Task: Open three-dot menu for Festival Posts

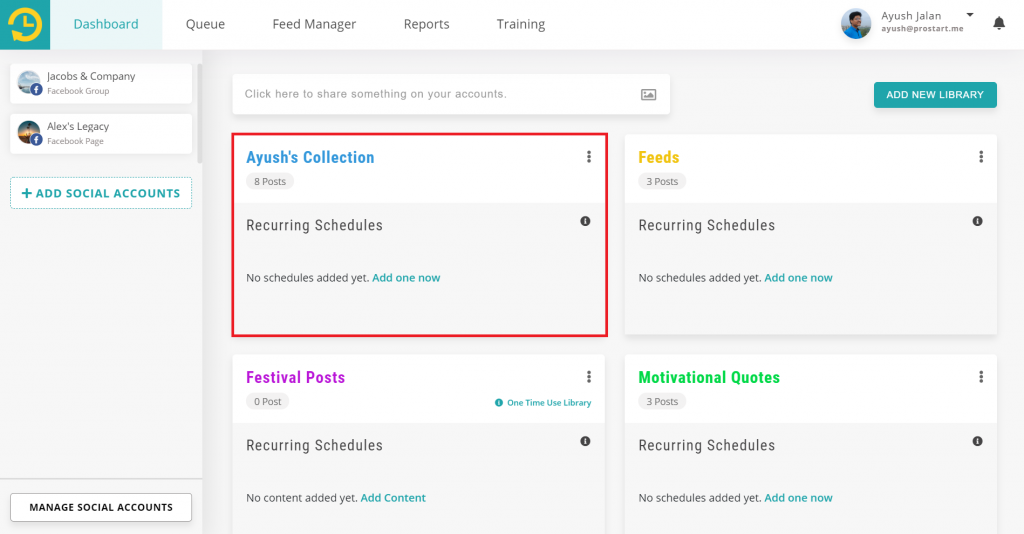Action: 588,377
